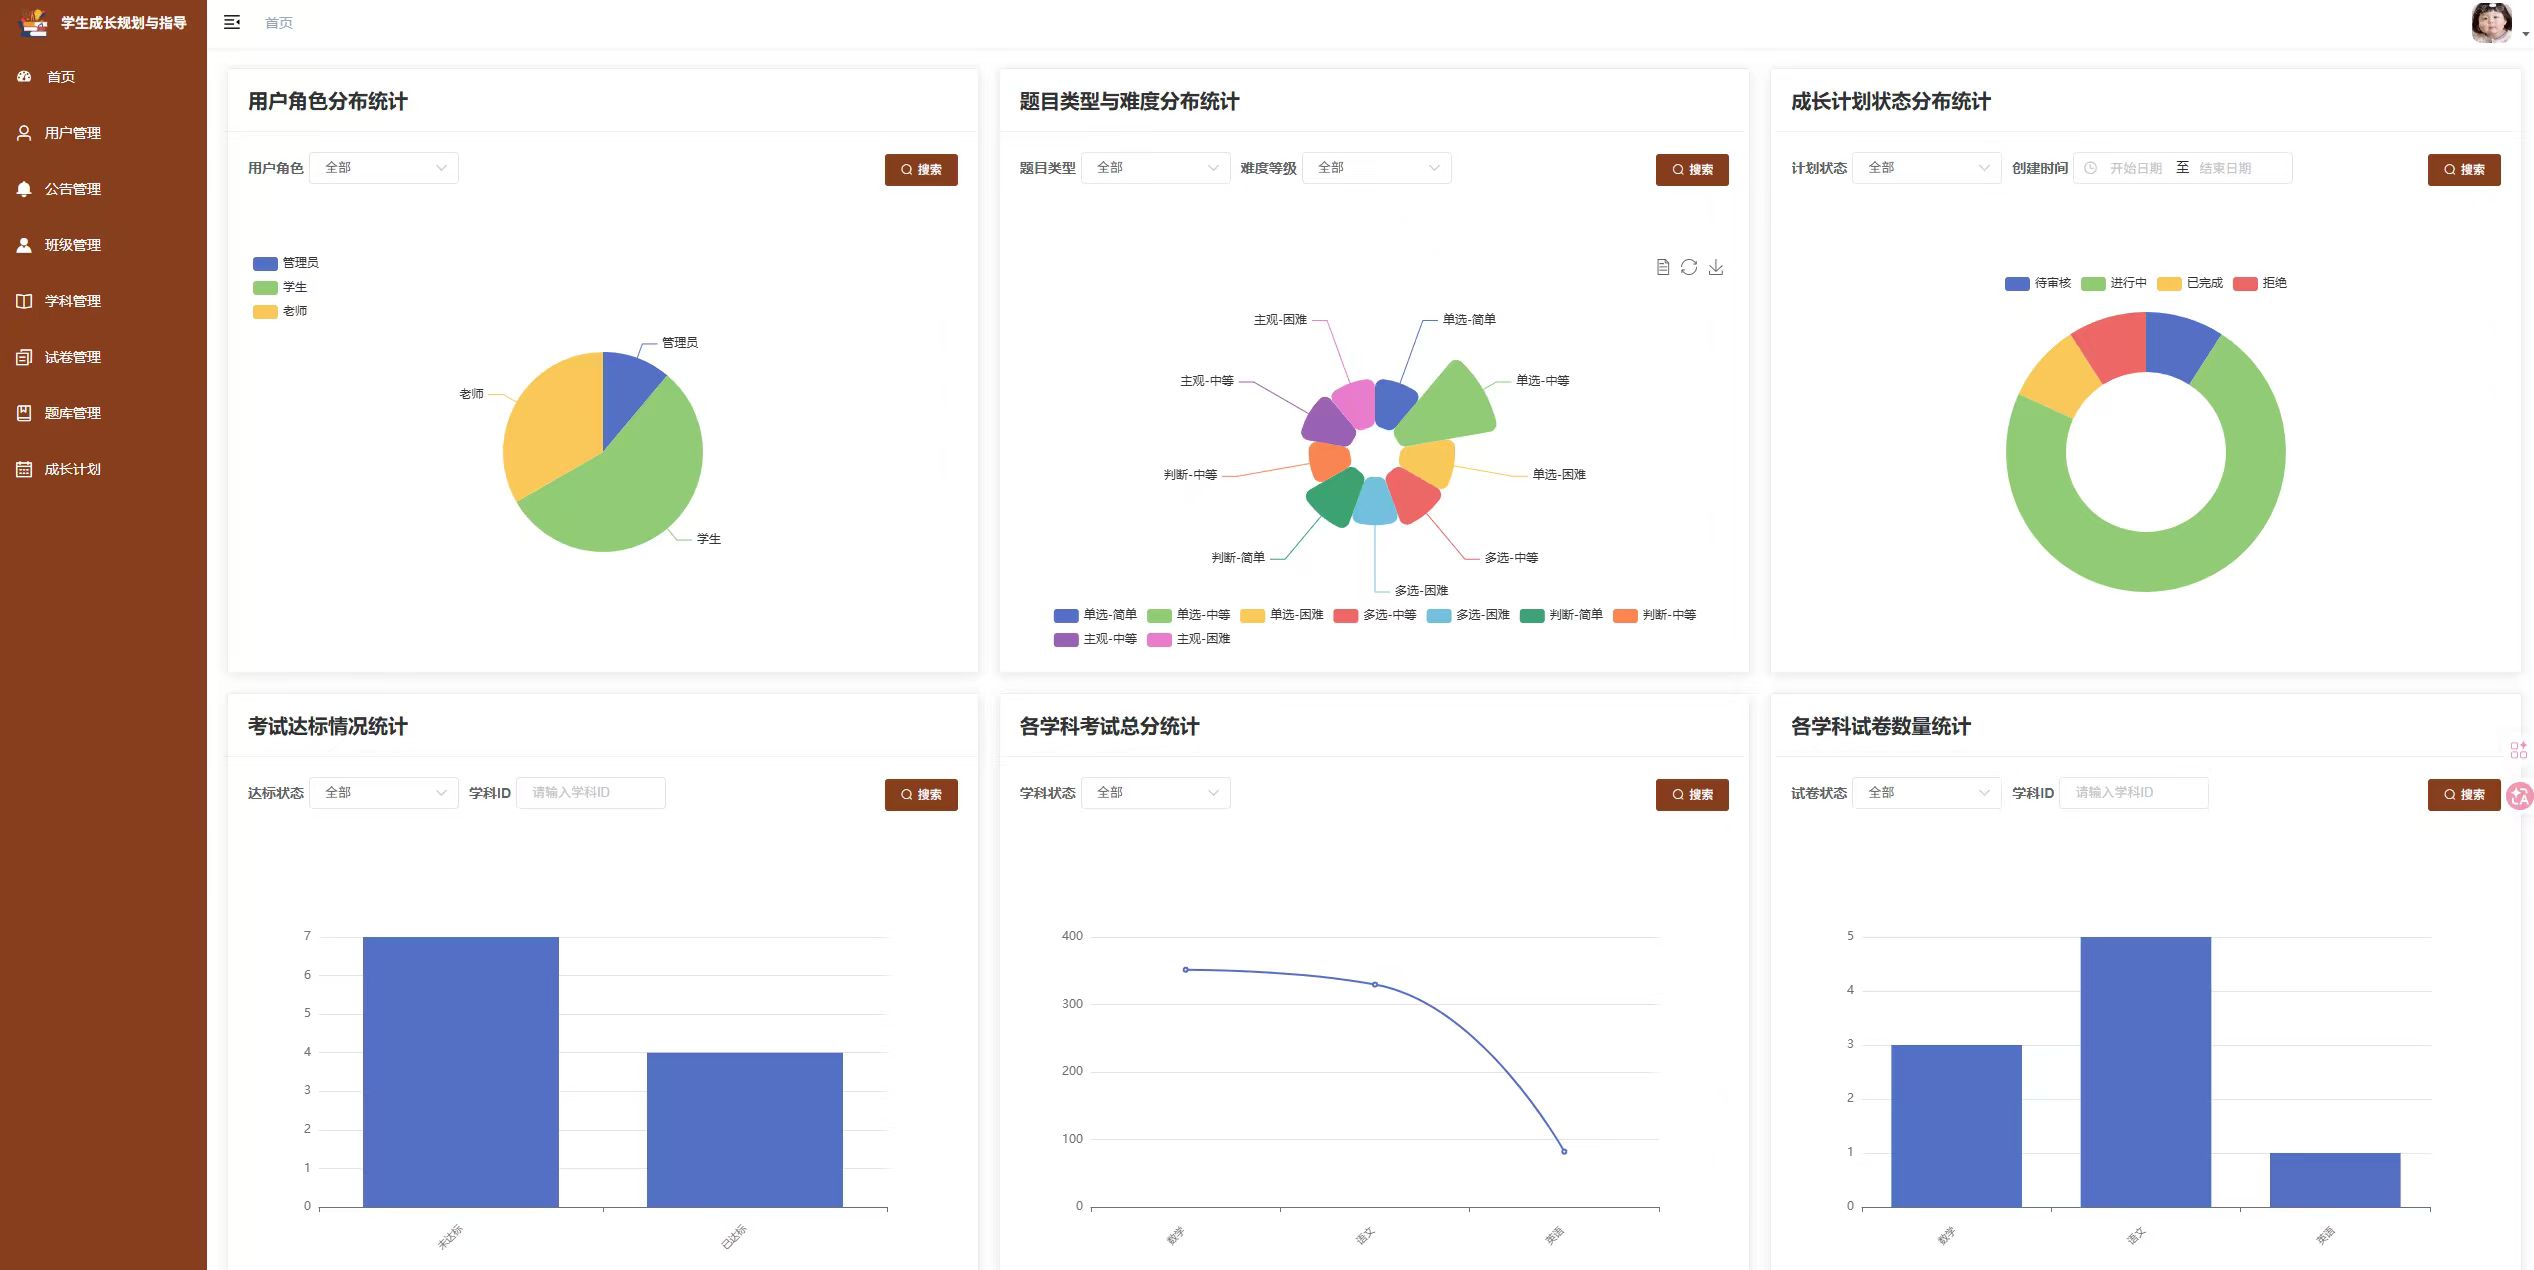Open 试卷管理 in the sidebar menu
This screenshot has height=1270, width=2534.
pos(103,357)
